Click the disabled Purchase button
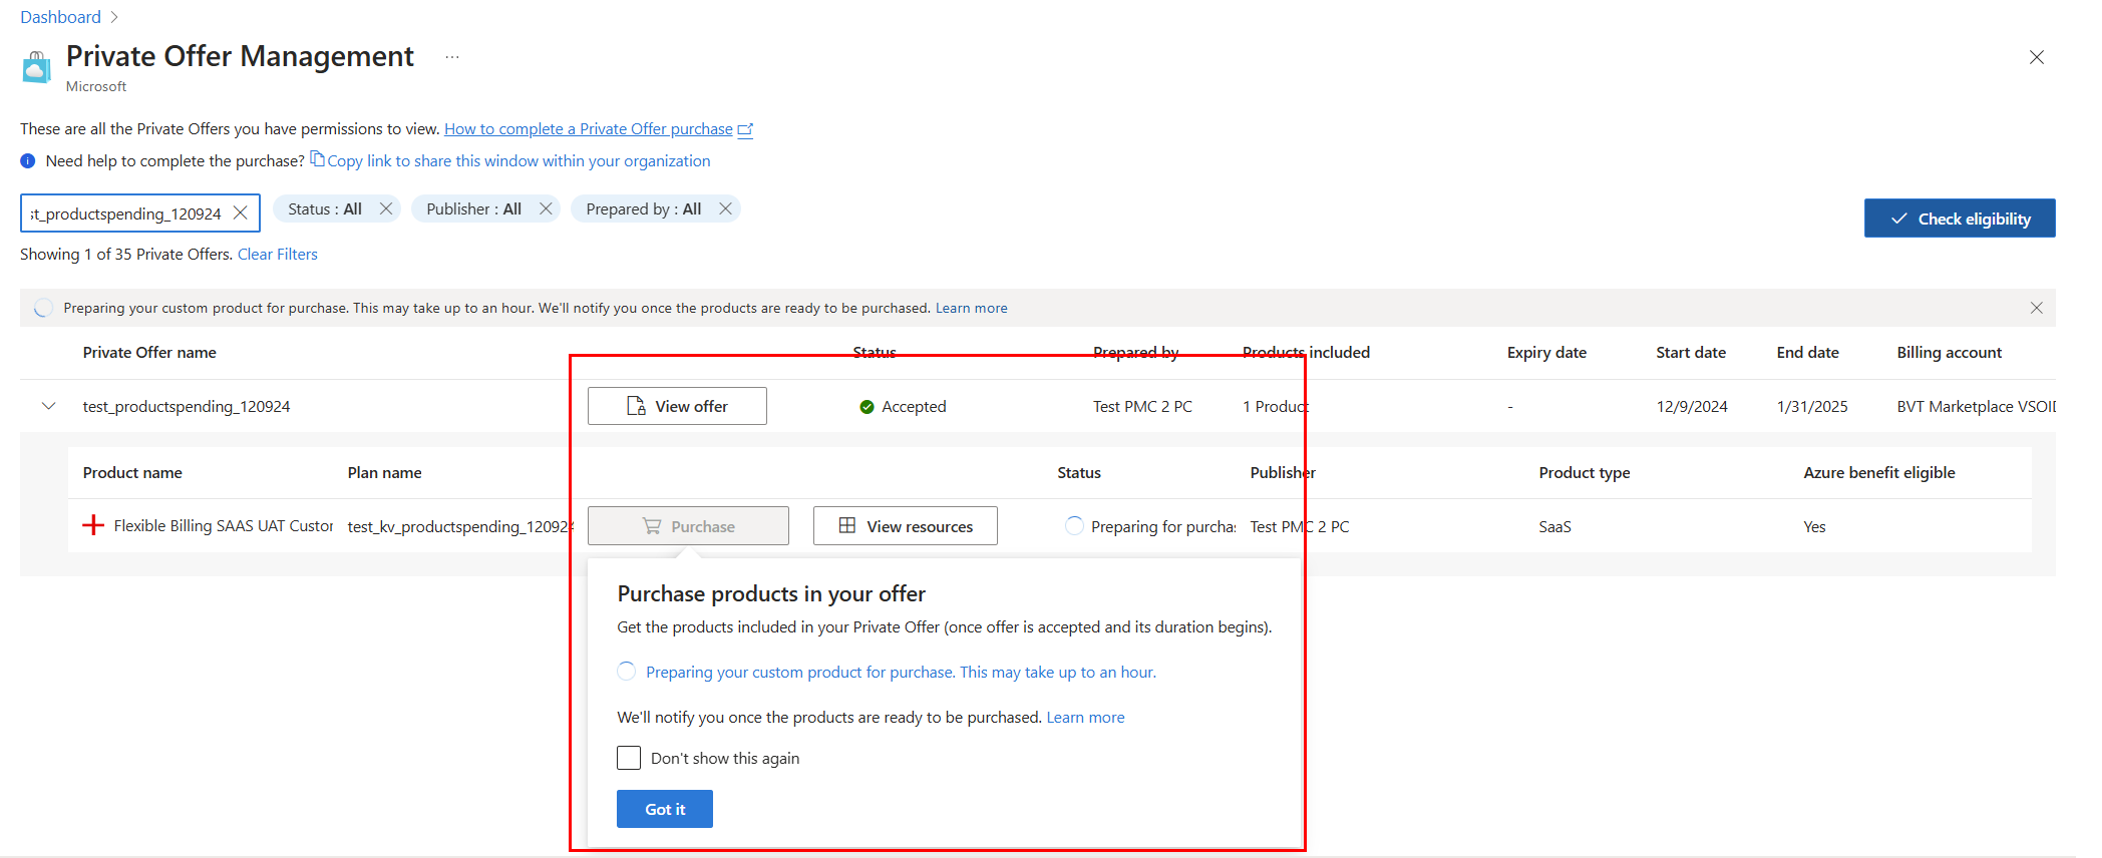The height and width of the screenshot is (858, 2102). (688, 526)
